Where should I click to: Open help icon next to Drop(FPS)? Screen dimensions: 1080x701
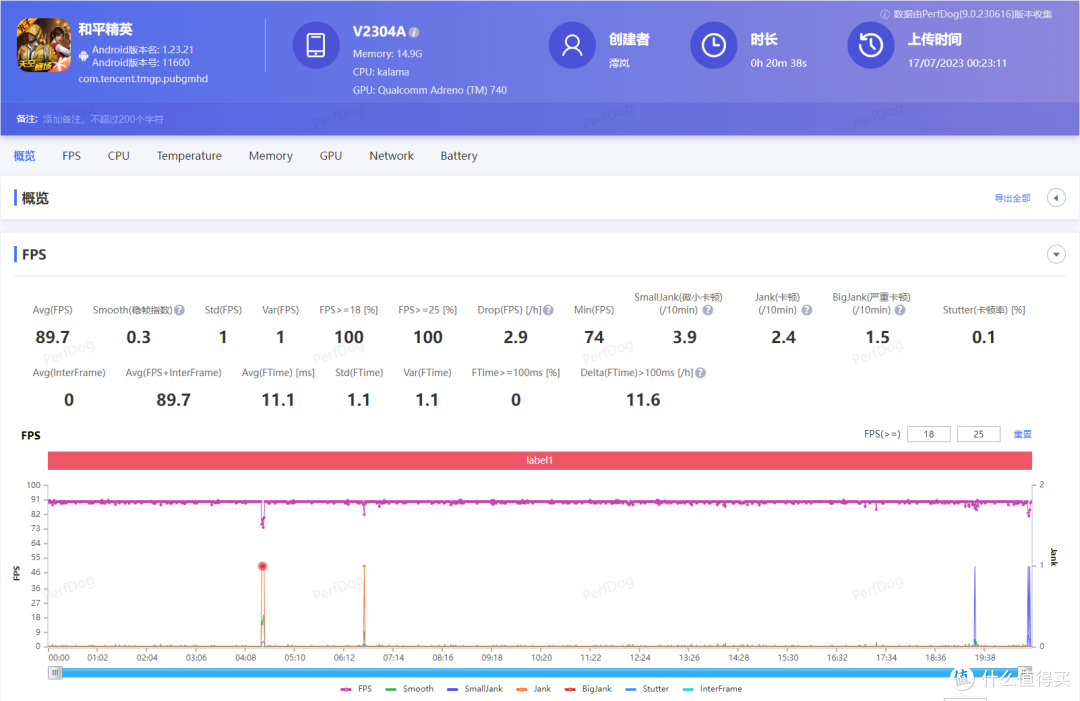(x=548, y=310)
